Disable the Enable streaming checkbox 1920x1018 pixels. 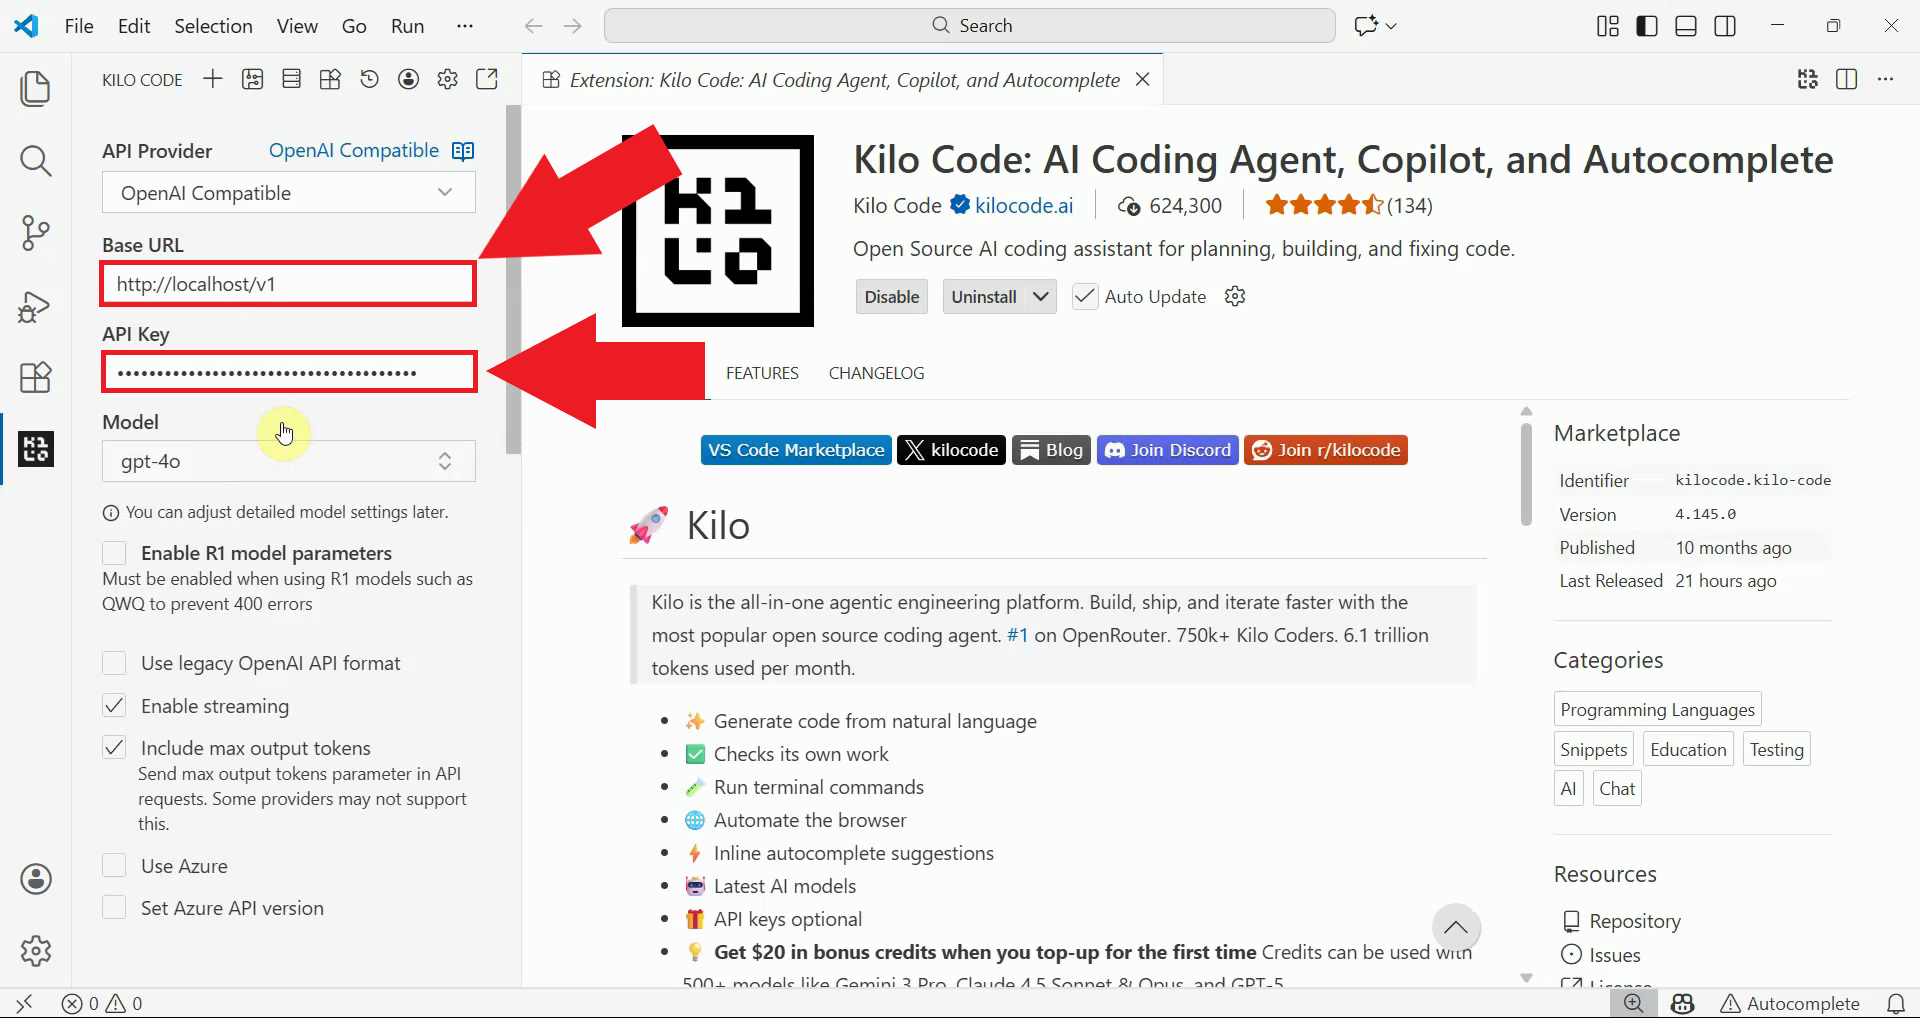point(114,706)
